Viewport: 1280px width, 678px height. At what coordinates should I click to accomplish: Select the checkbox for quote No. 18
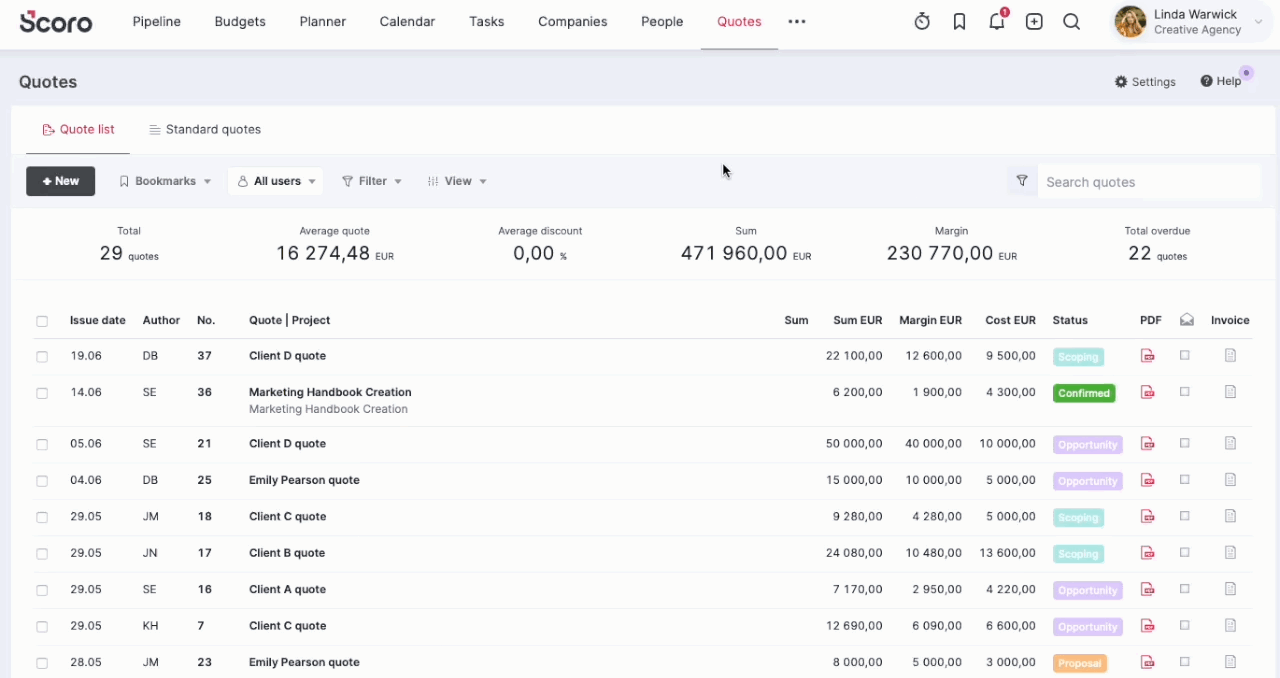tap(42, 517)
